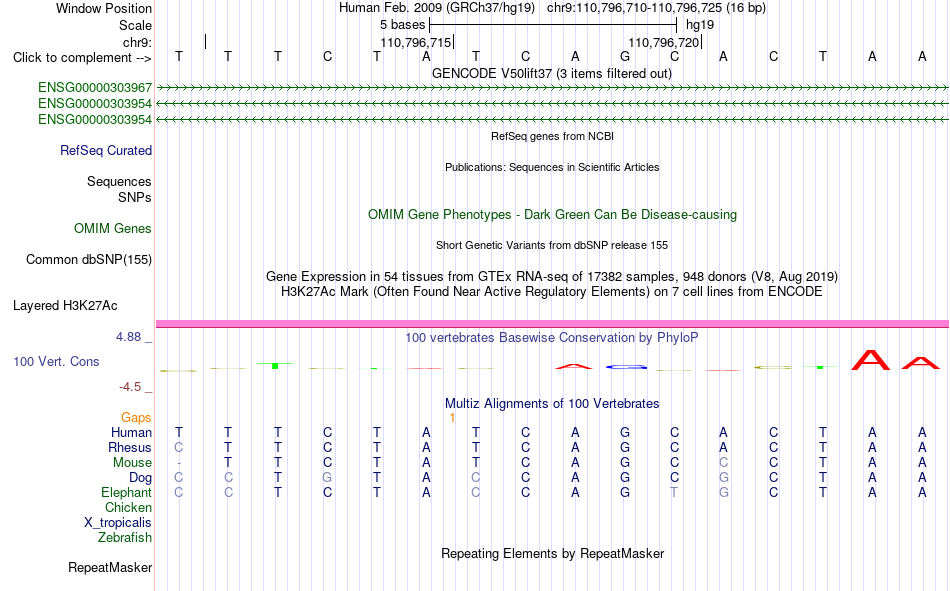Click the 110,796,720 position marker

[665, 42]
